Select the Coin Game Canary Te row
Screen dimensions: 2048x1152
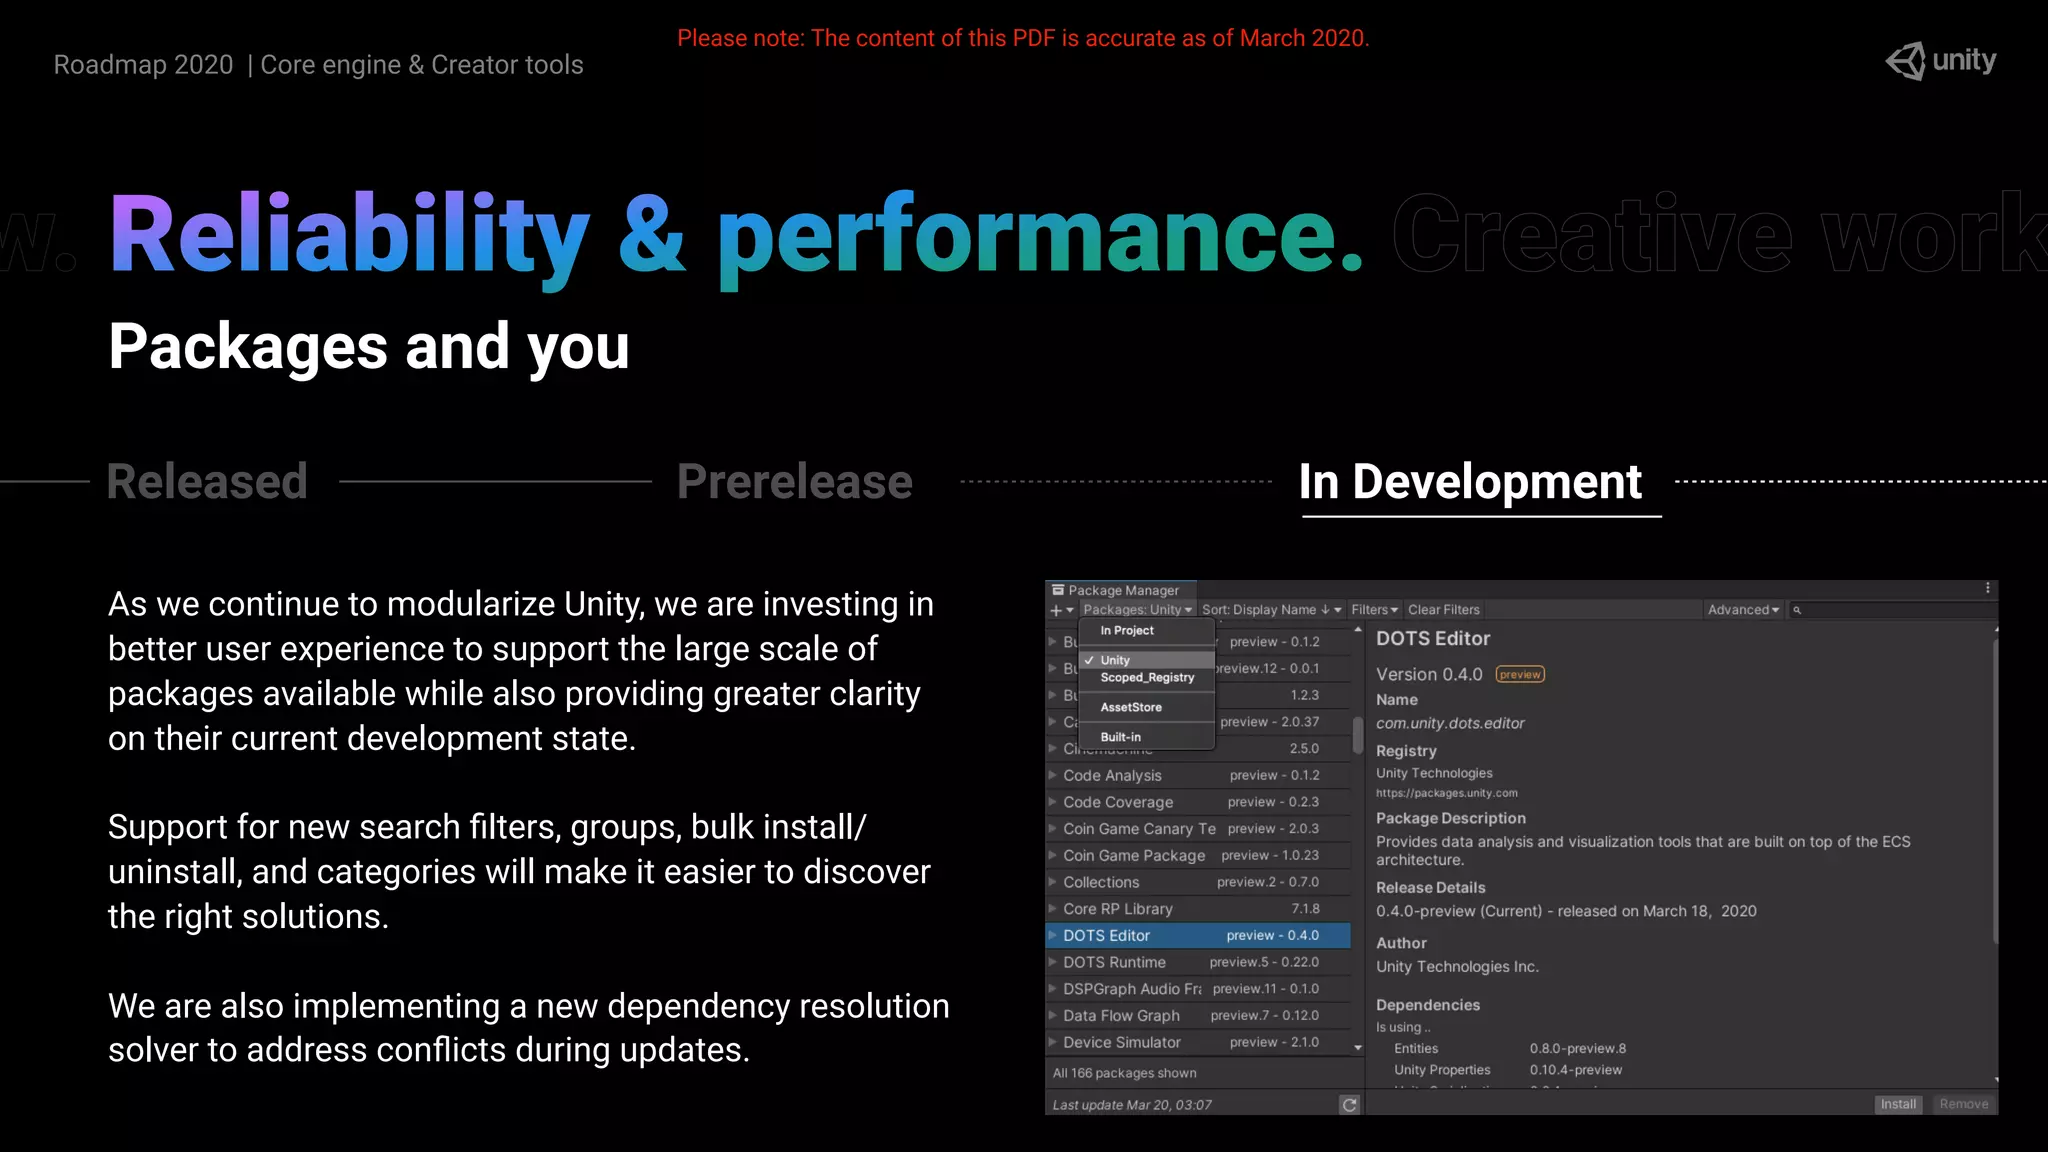[1197, 829]
